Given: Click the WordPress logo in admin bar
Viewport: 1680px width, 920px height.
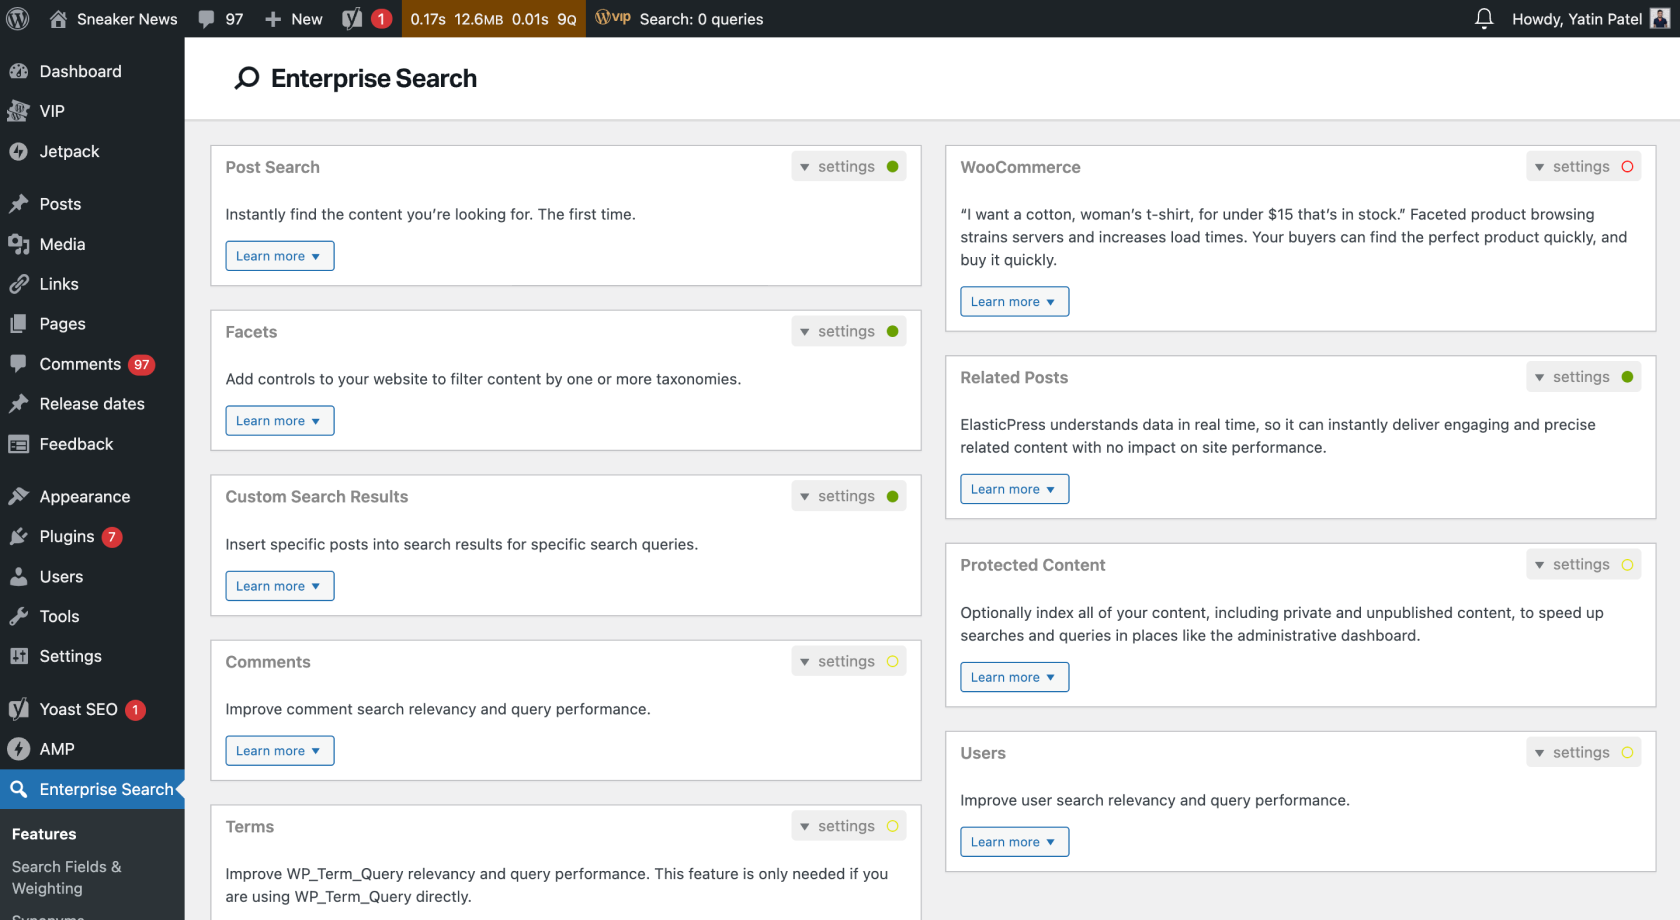Looking at the screenshot, I should [18, 19].
